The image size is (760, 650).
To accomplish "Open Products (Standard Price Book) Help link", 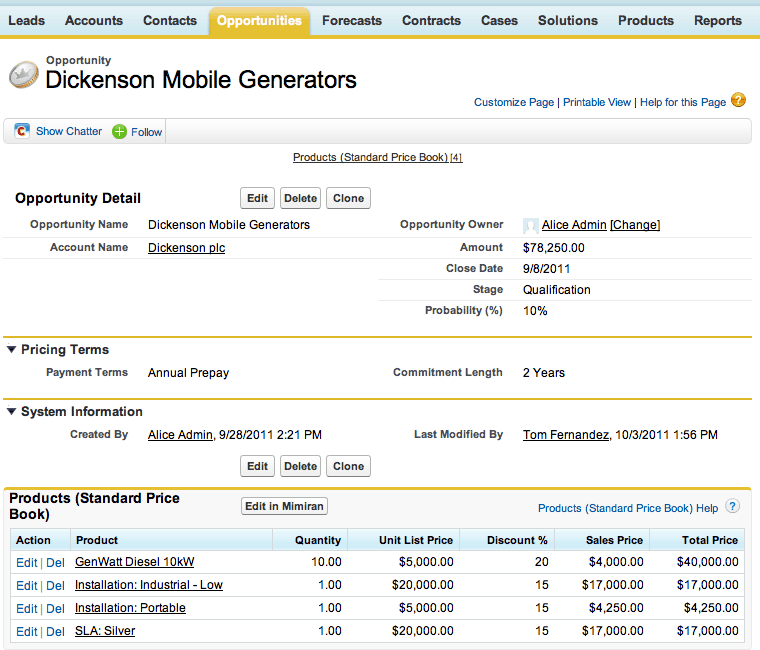I will tap(628, 508).
